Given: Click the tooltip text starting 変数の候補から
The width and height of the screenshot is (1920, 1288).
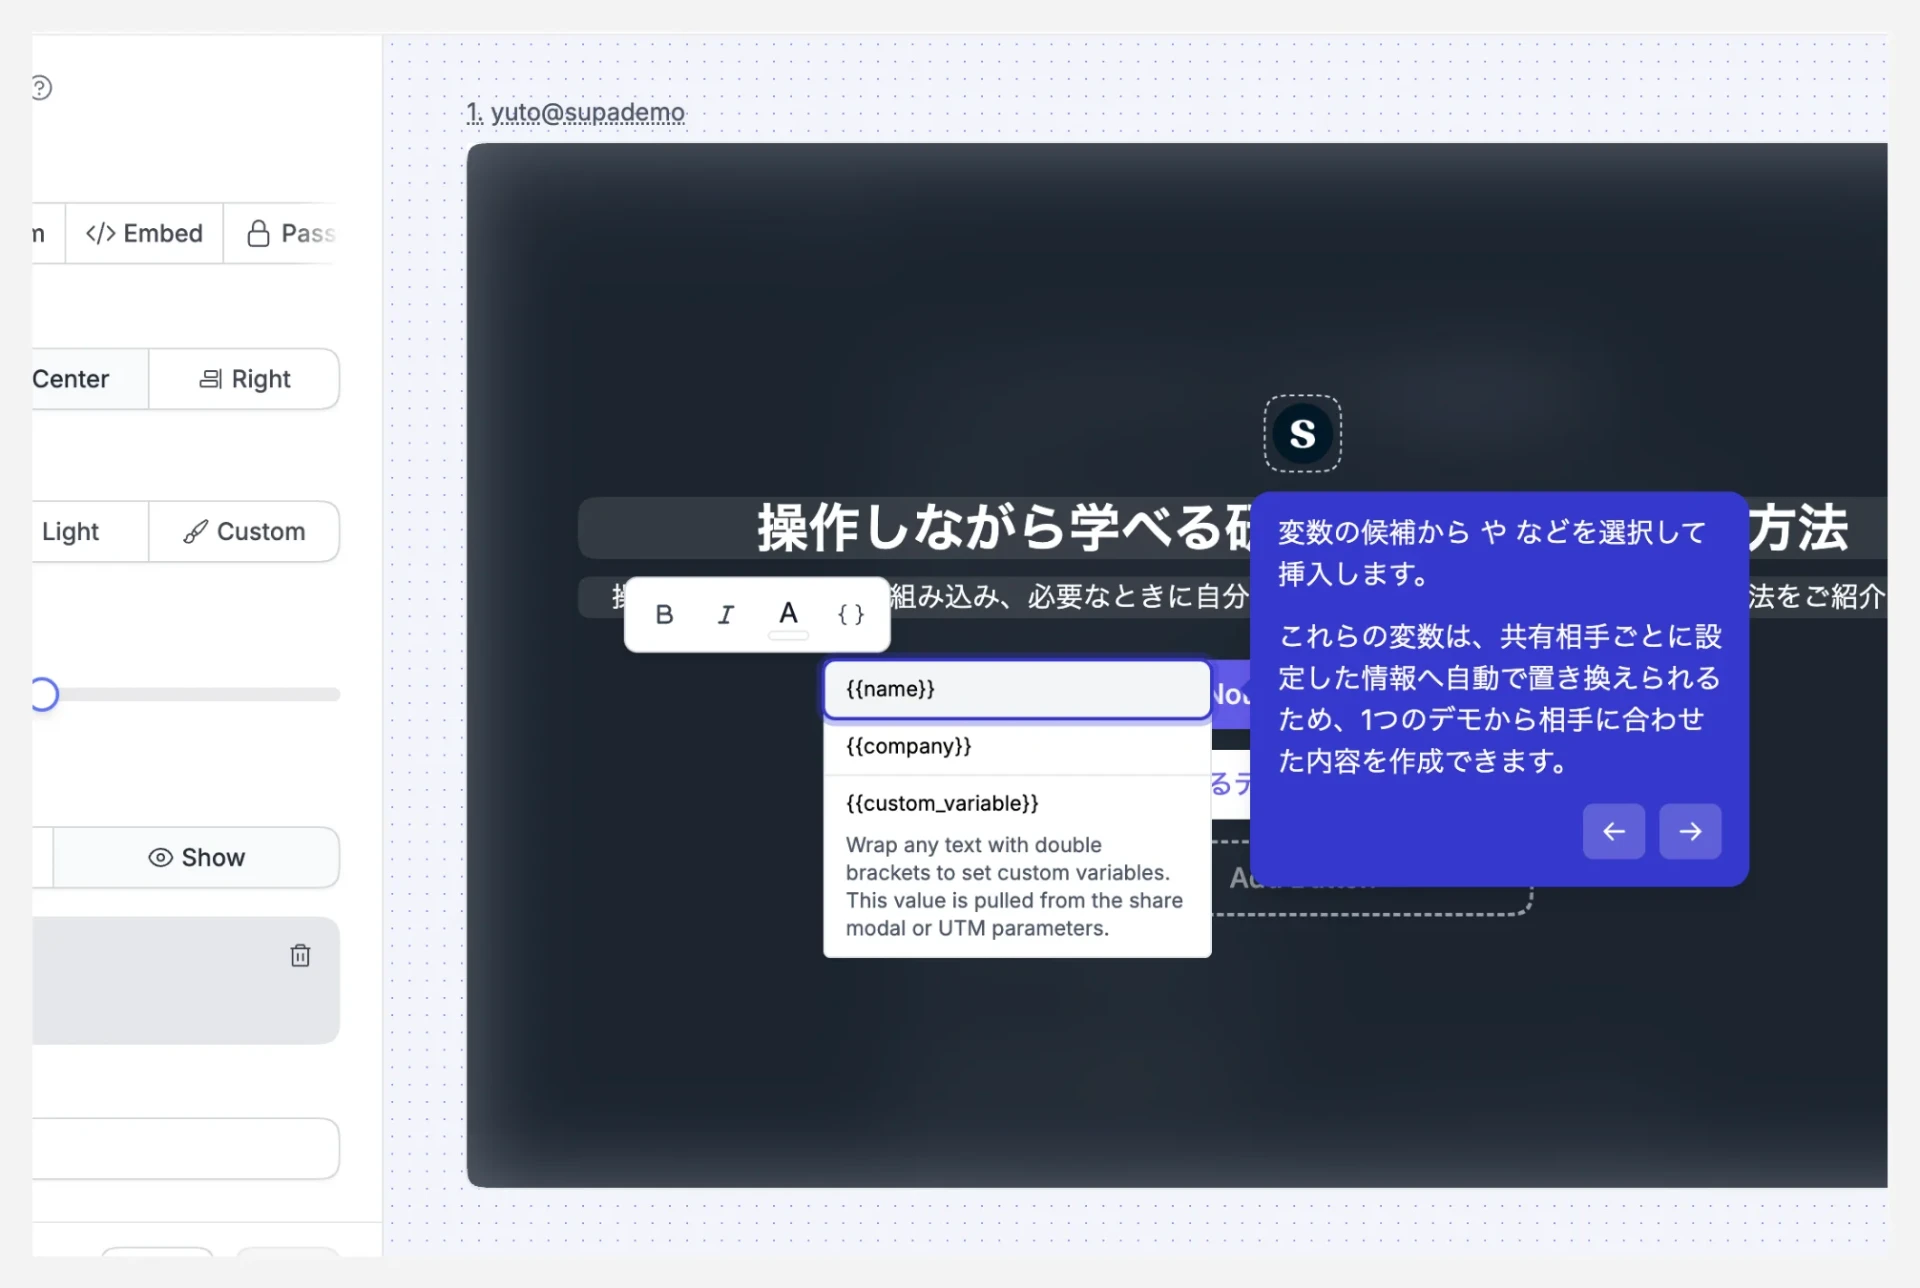Looking at the screenshot, I should pyautogui.click(x=1491, y=552).
